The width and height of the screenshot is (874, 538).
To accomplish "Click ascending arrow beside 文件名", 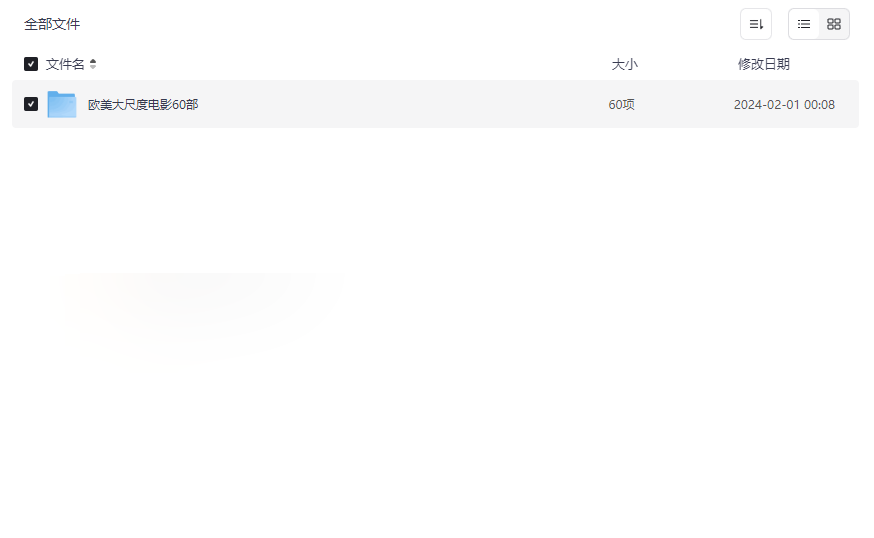I will 93,61.
